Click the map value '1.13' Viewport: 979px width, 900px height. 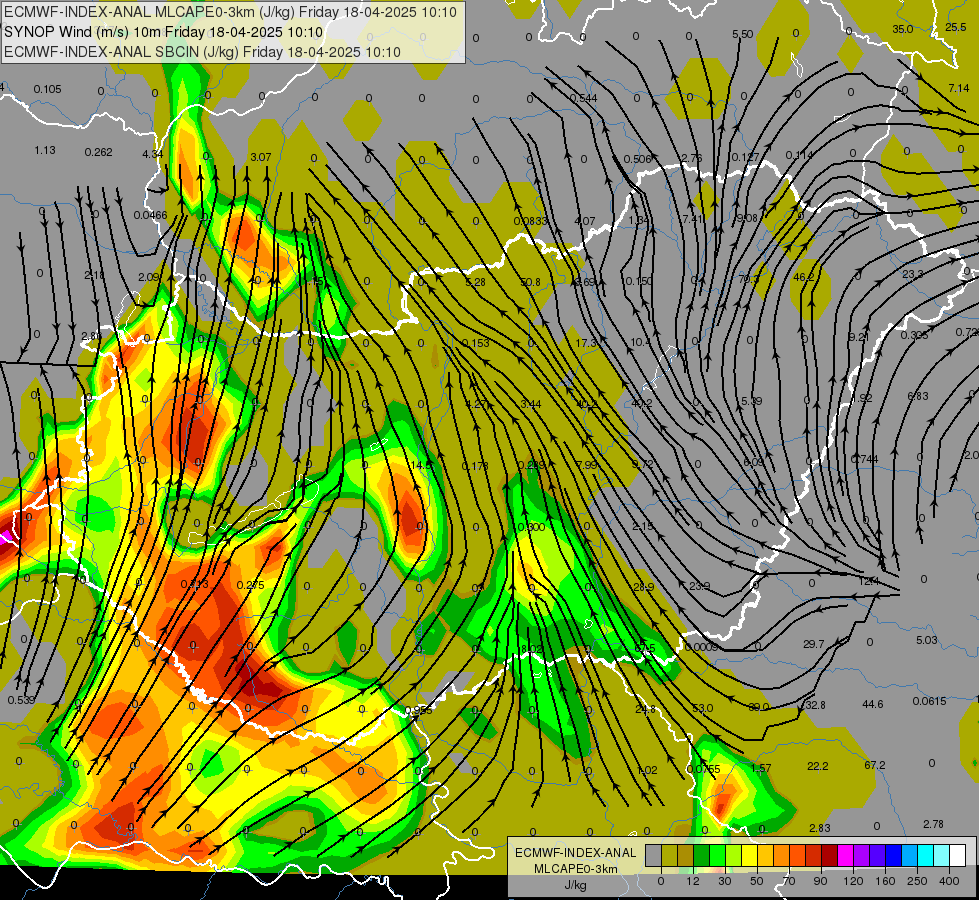[45, 151]
